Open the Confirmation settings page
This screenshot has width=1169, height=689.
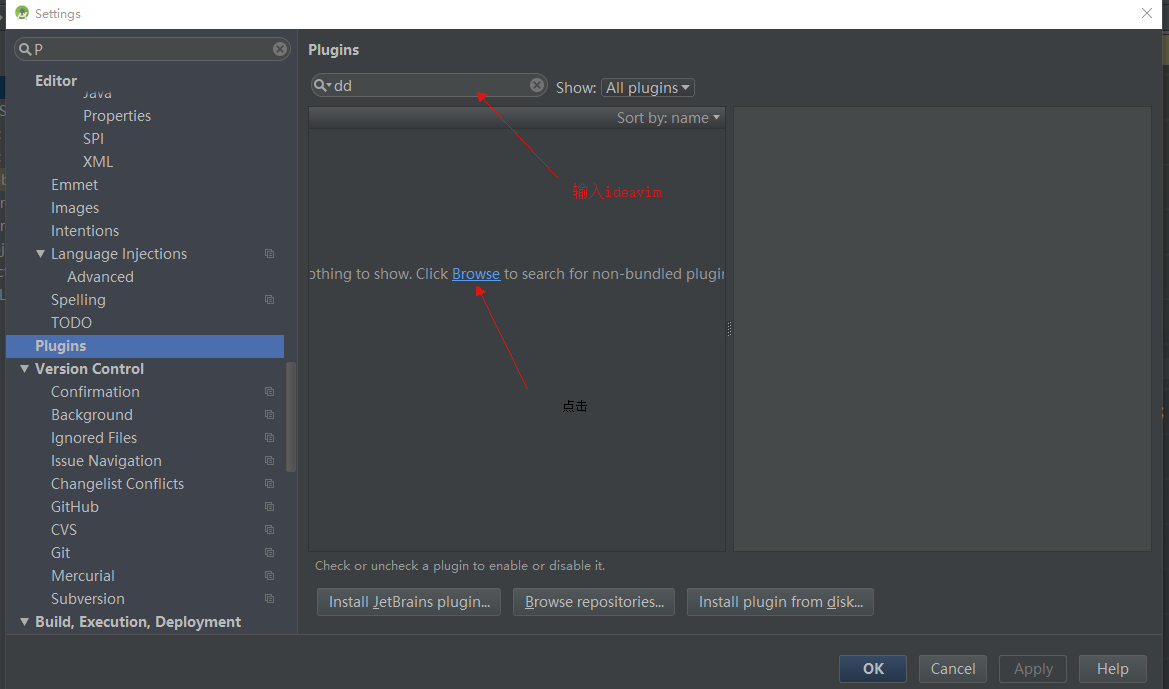point(95,392)
